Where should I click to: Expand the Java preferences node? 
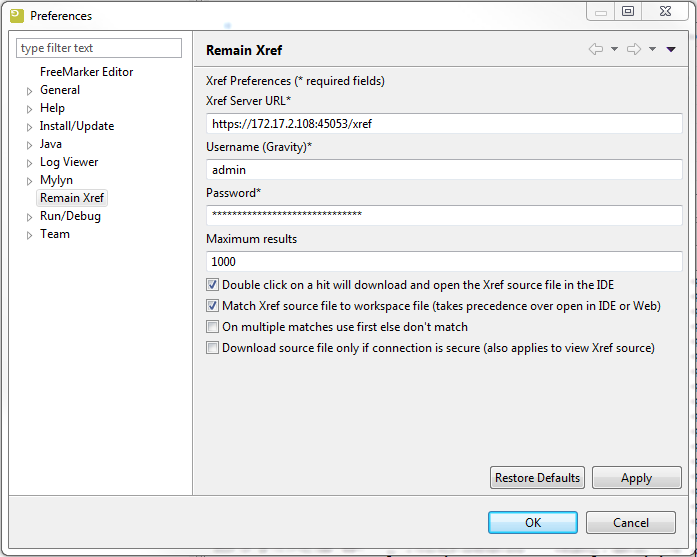pyautogui.click(x=29, y=145)
